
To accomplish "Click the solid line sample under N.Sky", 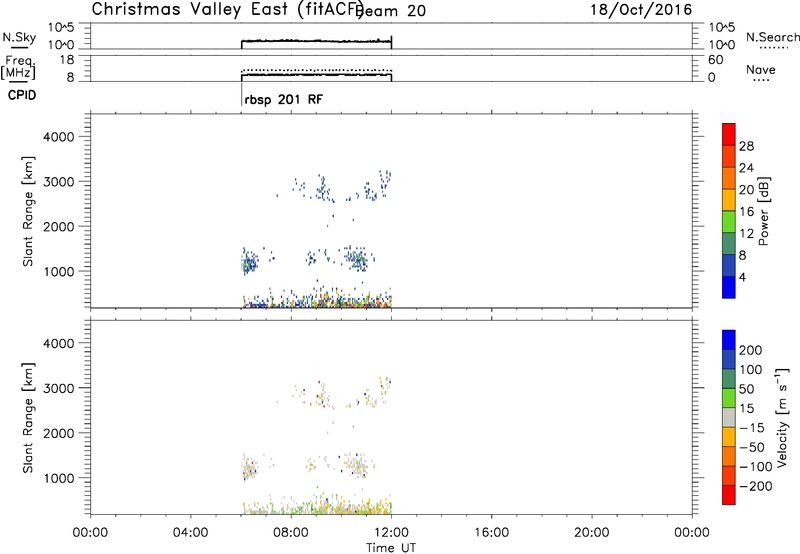I will (x=19, y=48).
